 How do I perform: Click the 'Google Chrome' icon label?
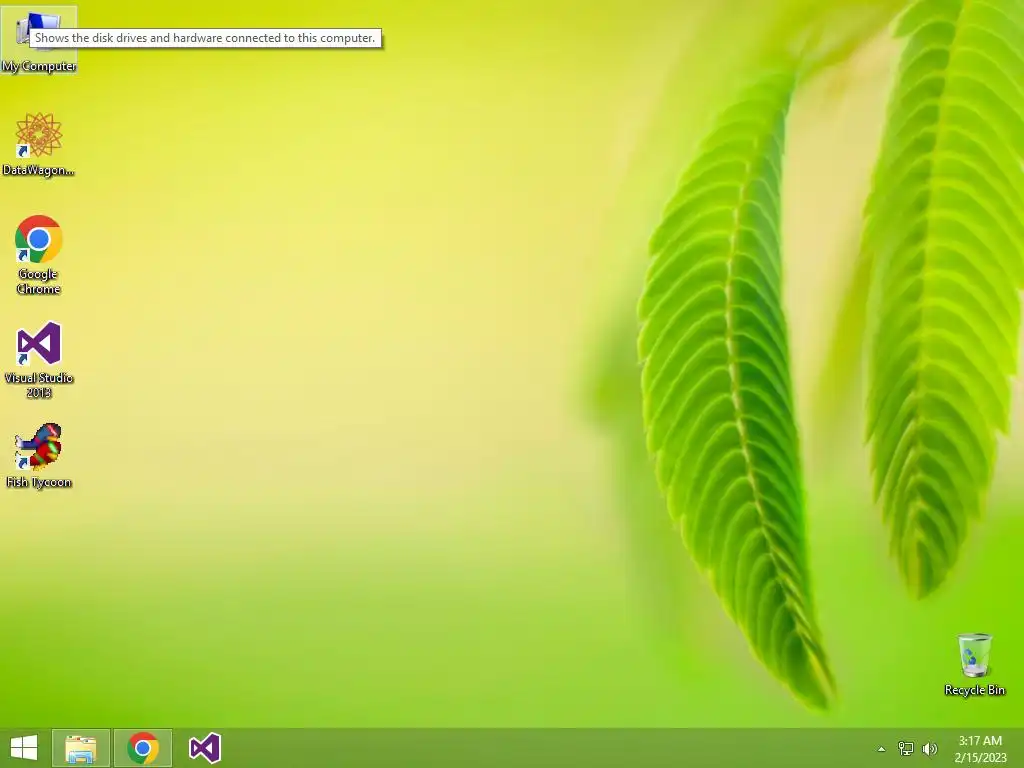point(39,281)
